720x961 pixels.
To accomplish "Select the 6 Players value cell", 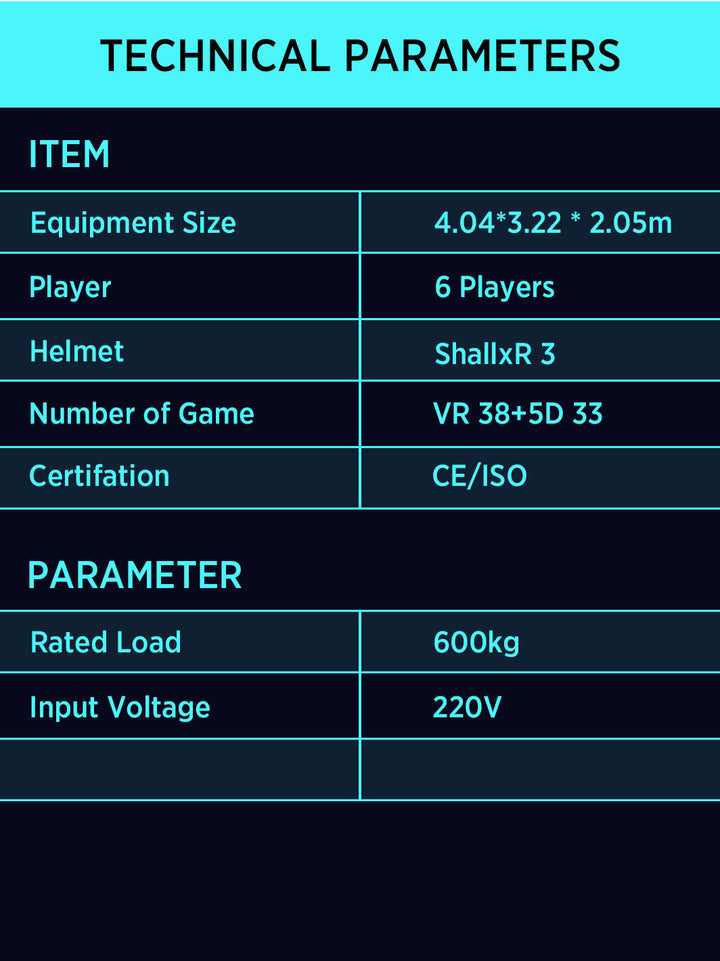I will (494, 287).
